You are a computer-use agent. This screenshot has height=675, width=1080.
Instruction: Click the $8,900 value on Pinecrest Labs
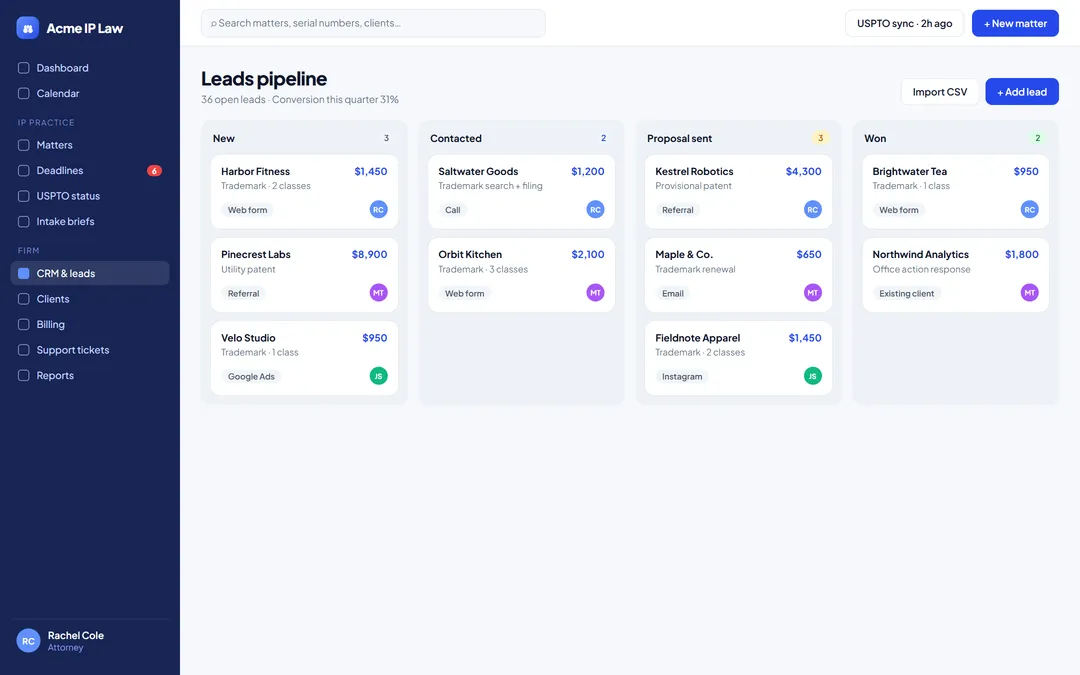(x=369, y=254)
